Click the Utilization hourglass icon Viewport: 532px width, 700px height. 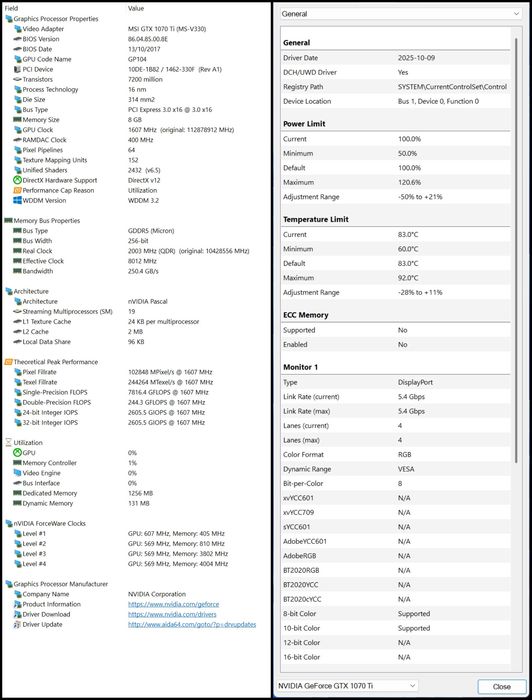tap(8, 442)
